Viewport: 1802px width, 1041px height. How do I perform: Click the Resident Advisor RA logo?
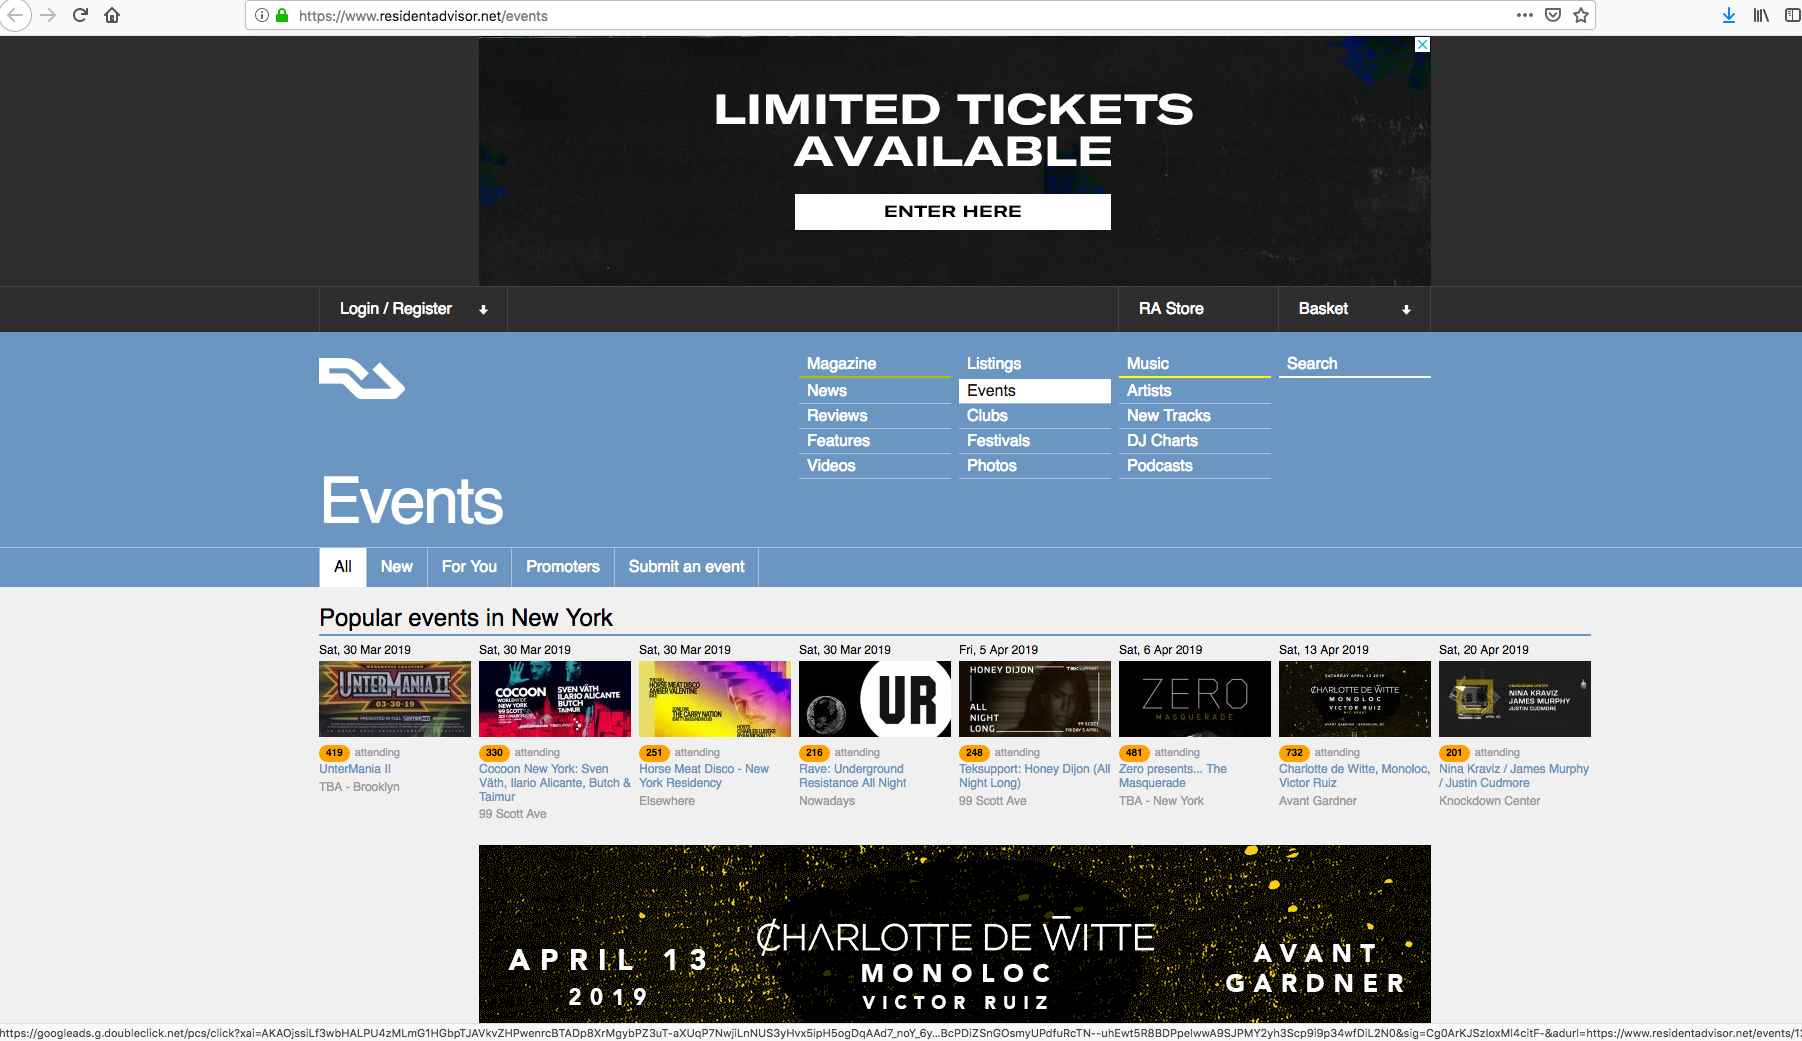point(362,378)
